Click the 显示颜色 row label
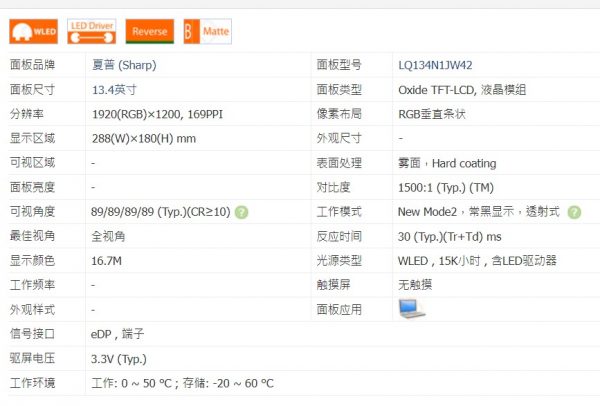The width and height of the screenshot is (600, 406). click(x=33, y=261)
